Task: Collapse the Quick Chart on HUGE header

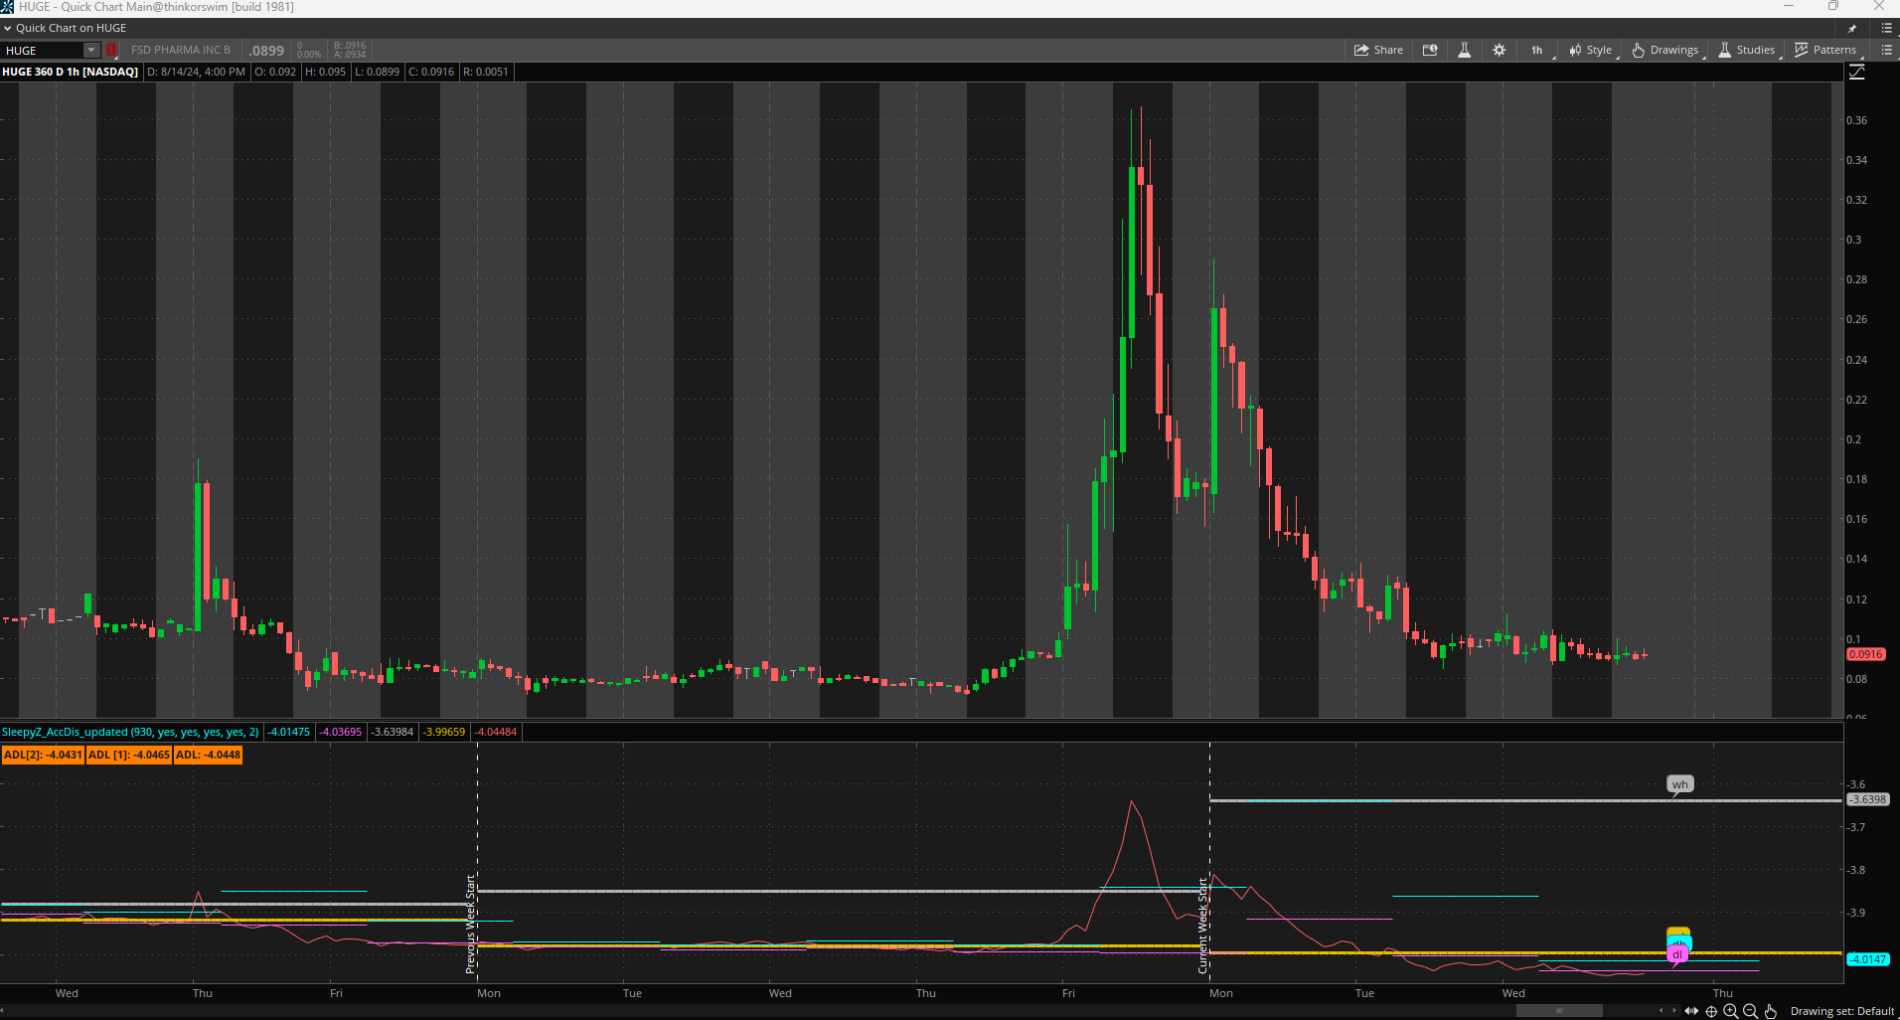Action: click(8, 28)
